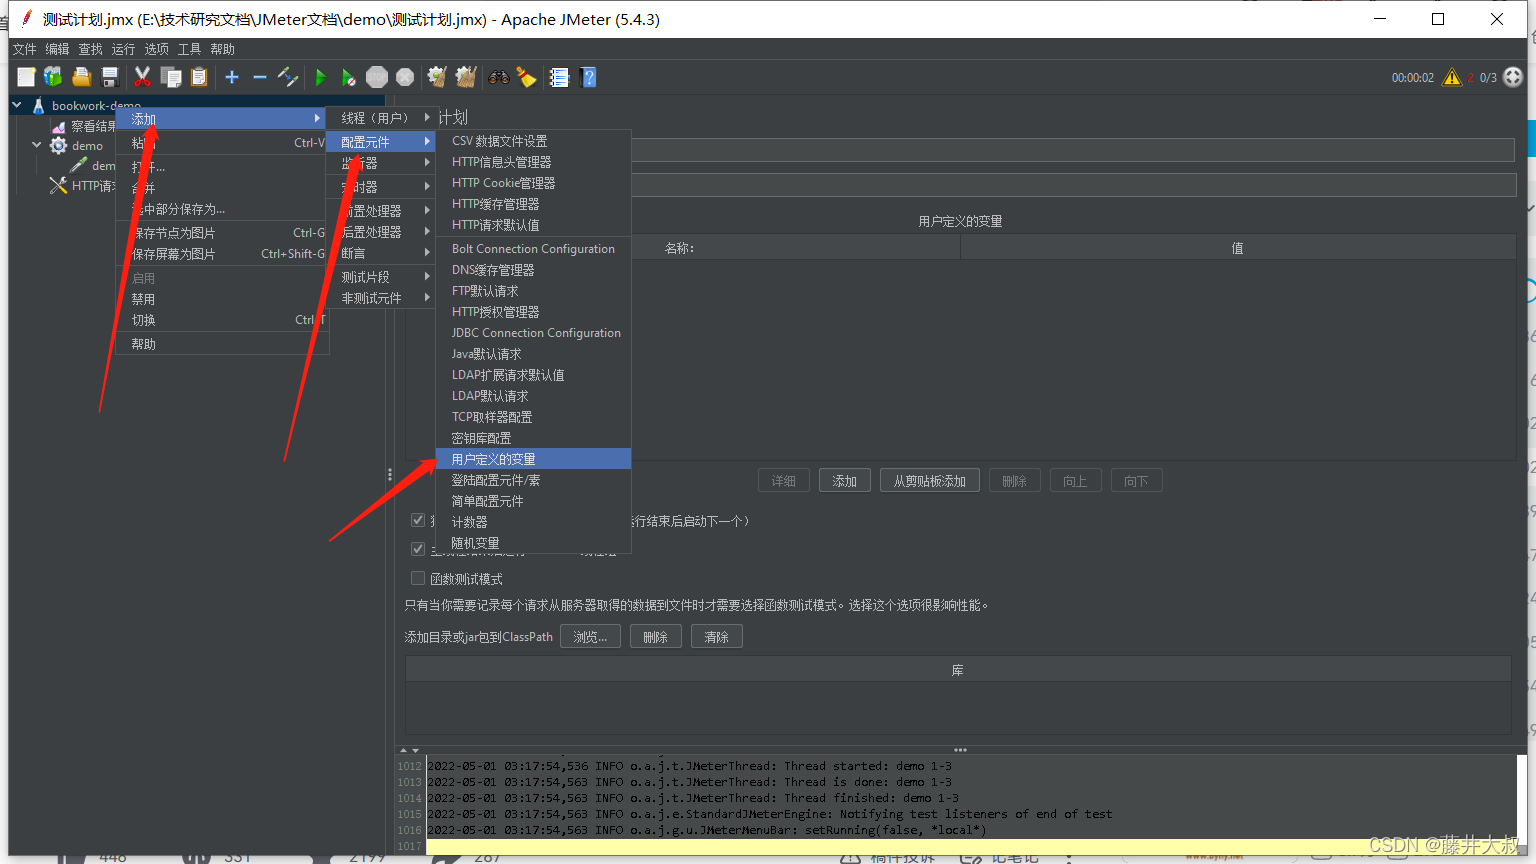Viewport: 1536px width, 864px height.
Task: Choose HTTP请求默认值 menu item
Action: 534,225
